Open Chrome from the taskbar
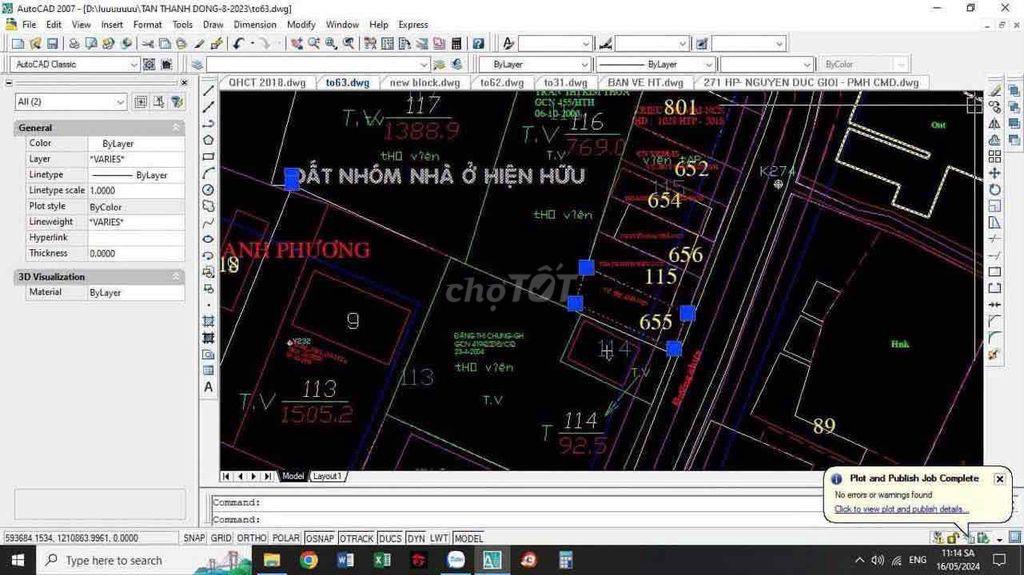This screenshot has width=1024, height=575. pyautogui.click(x=308, y=560)
